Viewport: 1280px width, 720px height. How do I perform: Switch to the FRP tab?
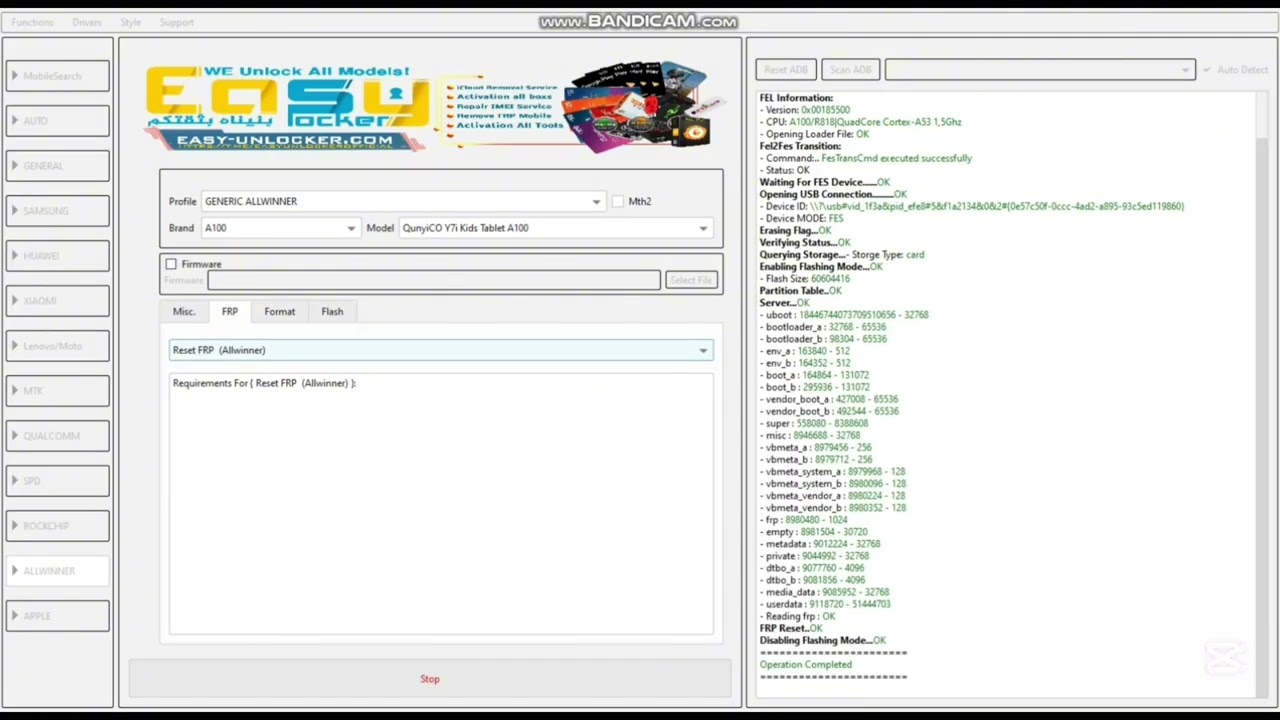click(230, 312)
